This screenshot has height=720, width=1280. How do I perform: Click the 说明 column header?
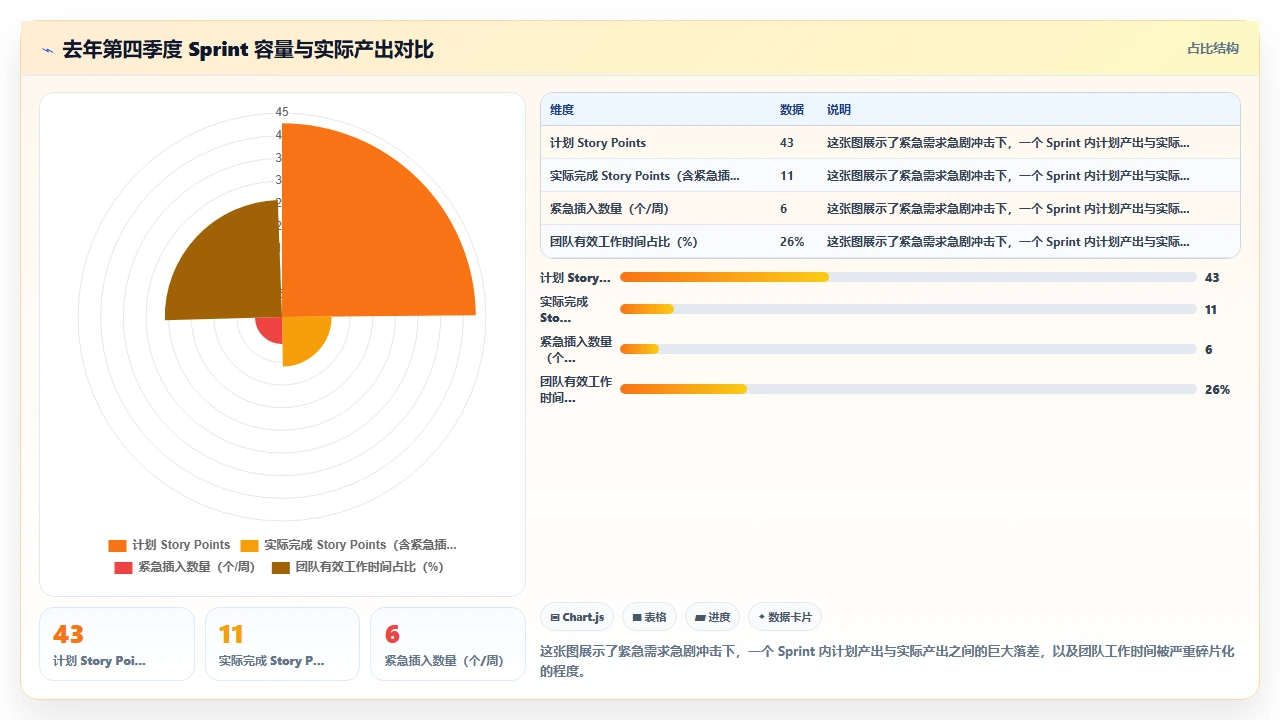tap(839, 110)
